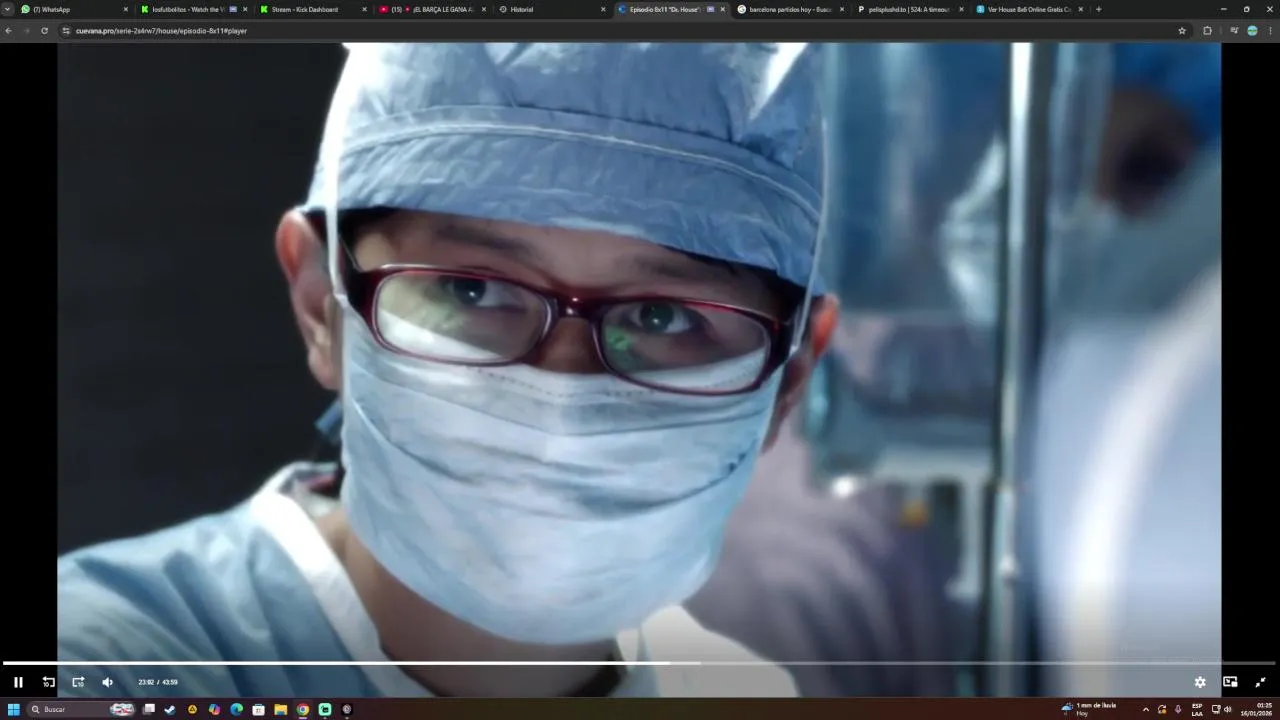Open Microsoft Edge from taskbar

236,709
